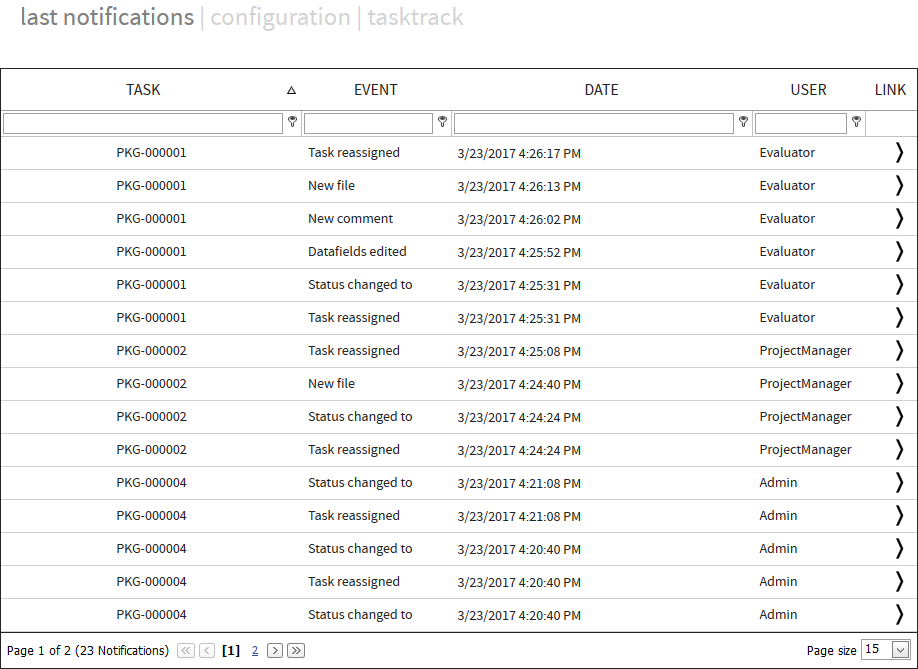The width and height of the screenshot is (918, 669).
Task: Click the filter icon beside Date filter box
Action: pyautogui.click(x=743, y=122)
